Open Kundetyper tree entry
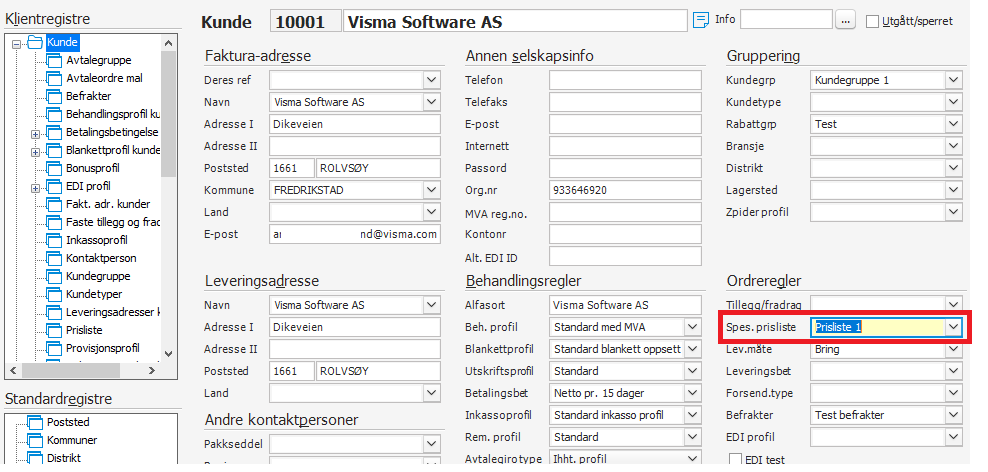This screenshot has width=988, height=472. coord(94,294)
